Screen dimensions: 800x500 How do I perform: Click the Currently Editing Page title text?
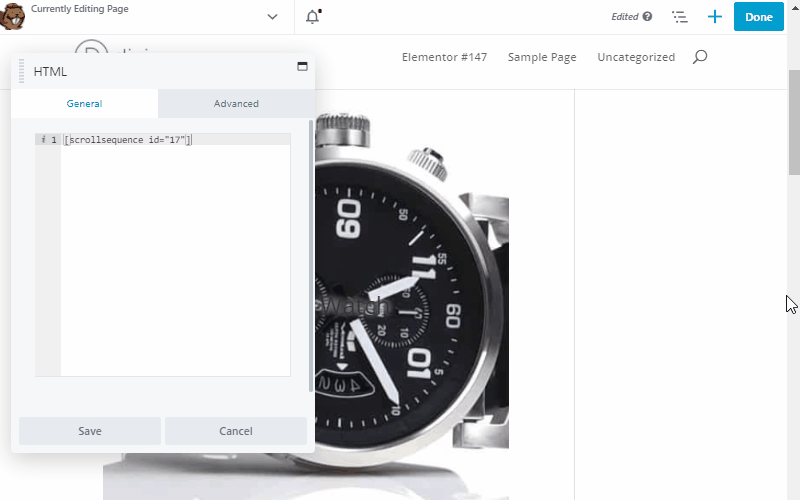pos(80,9)
